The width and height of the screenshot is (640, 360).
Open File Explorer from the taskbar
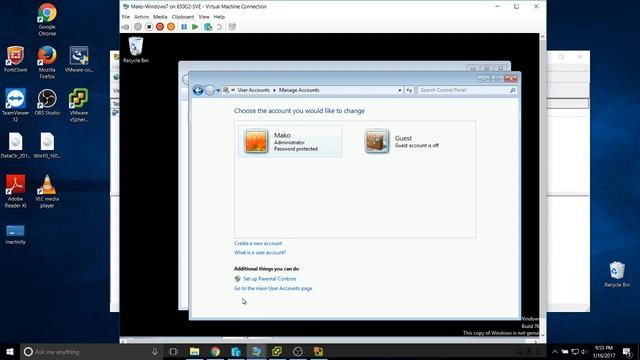pos(195,351)
